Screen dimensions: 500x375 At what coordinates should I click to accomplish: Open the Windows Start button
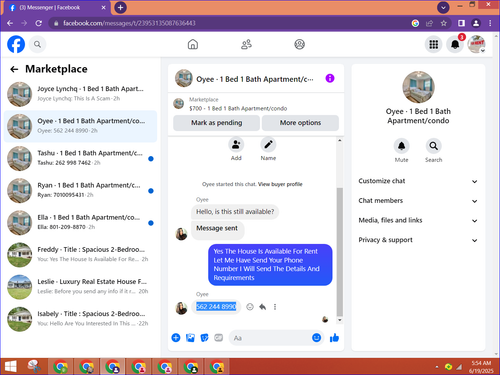11,367
